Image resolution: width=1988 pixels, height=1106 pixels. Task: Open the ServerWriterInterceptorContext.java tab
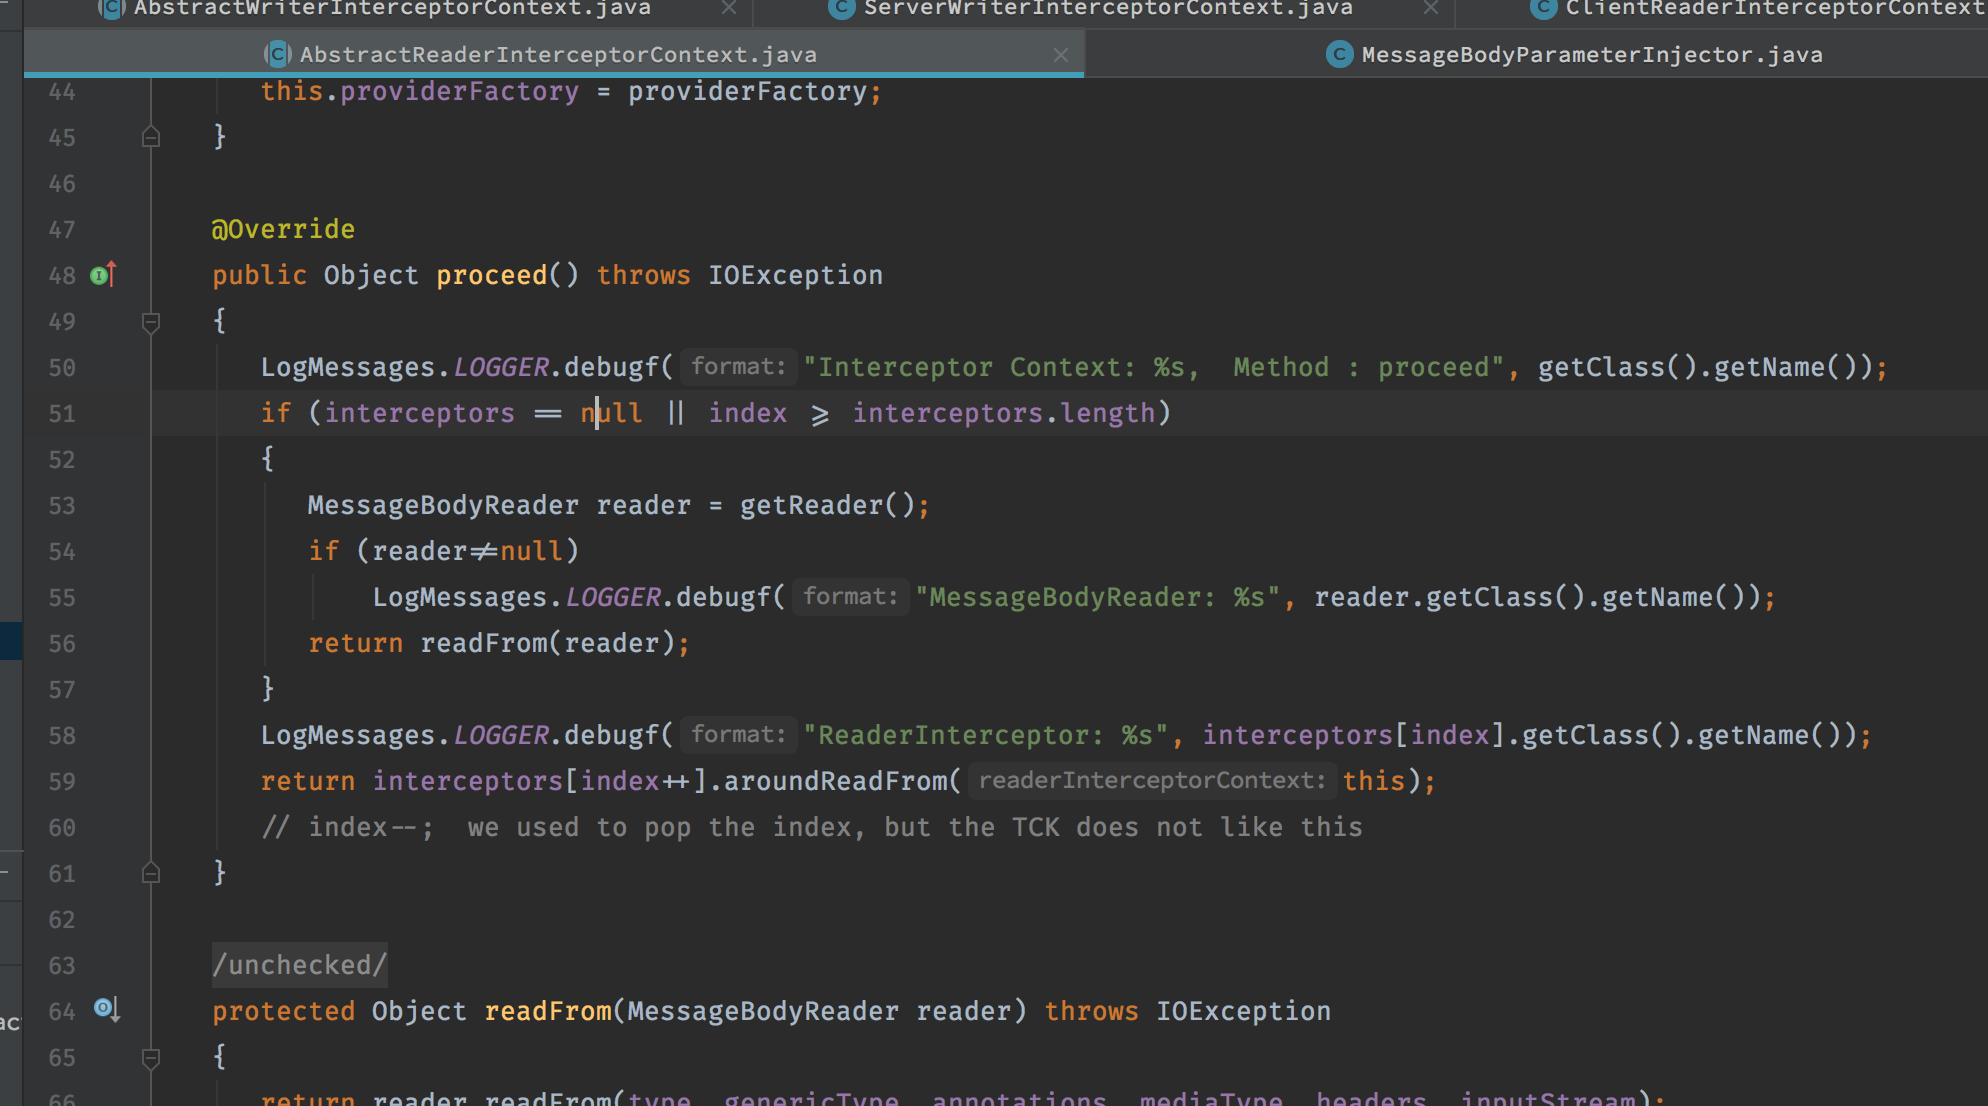tap(1107, 9)
